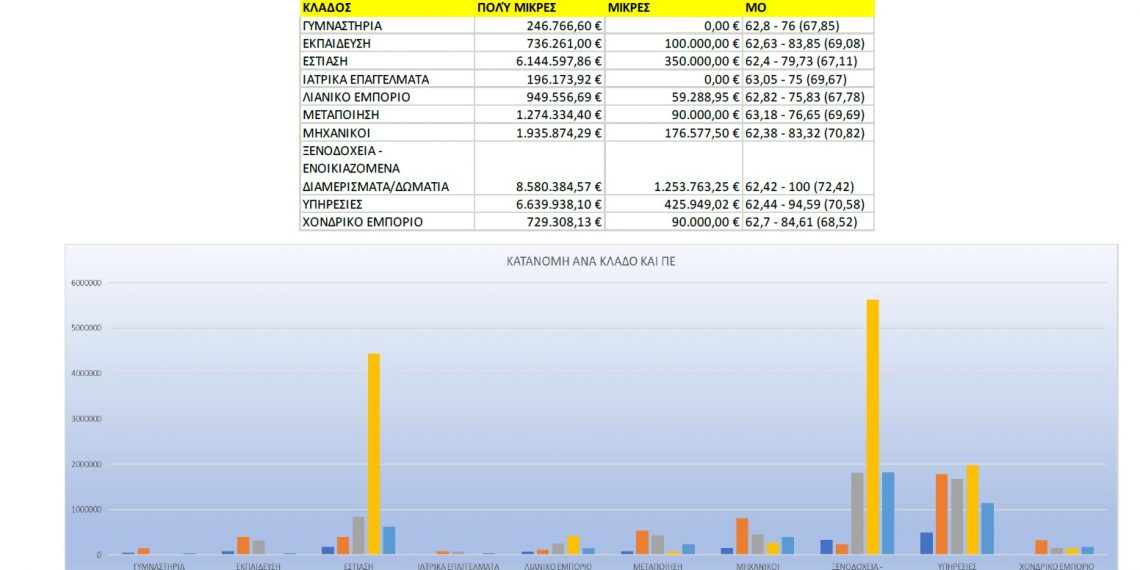Click the ΧΟΝΔΡΙΚΟ ΕΜΠΟΡΙΟ table row label
The image size is (1140, 570).
point(362,222)
